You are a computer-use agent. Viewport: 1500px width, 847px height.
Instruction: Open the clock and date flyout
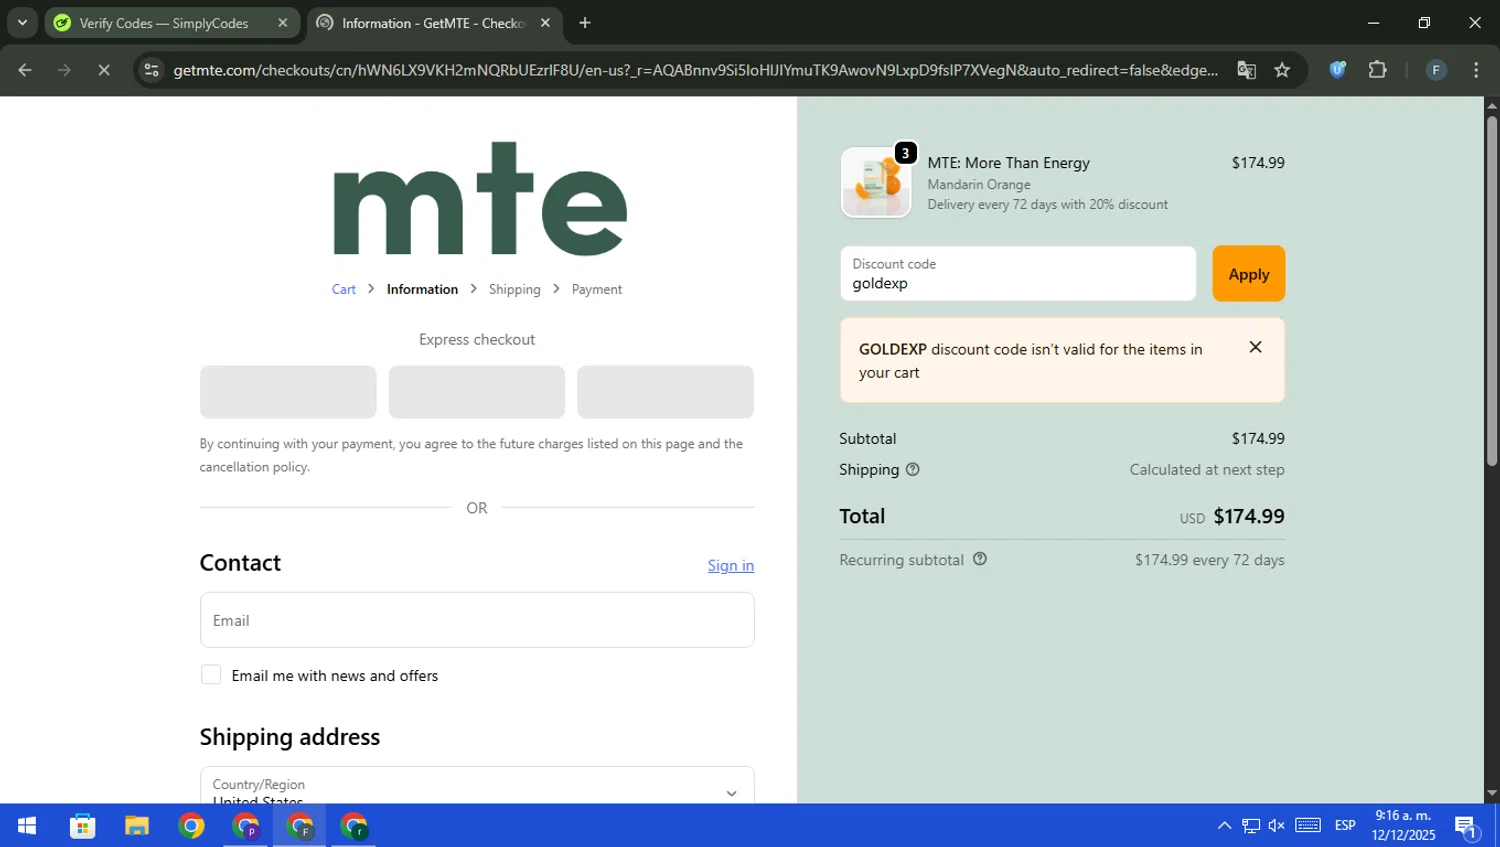[x=1403, y=826]
